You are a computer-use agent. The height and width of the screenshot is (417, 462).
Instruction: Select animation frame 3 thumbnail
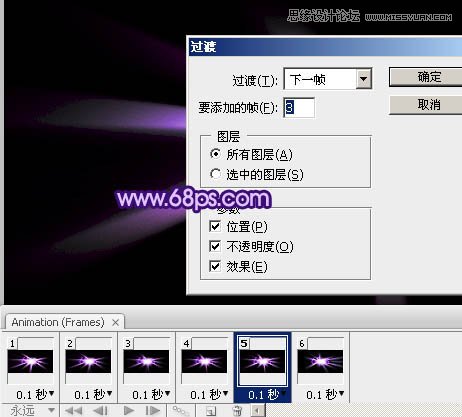[x=146, y=361]
